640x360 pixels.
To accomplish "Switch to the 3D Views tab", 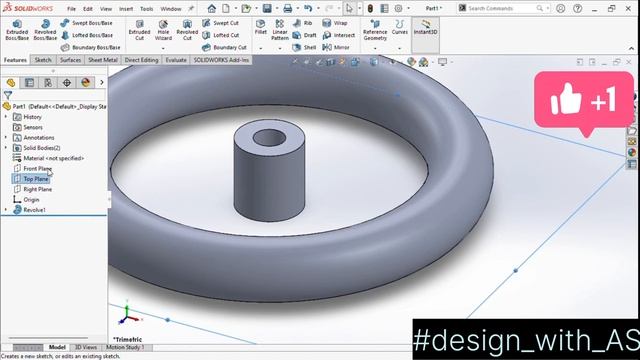I will click(x=86, y=347).
